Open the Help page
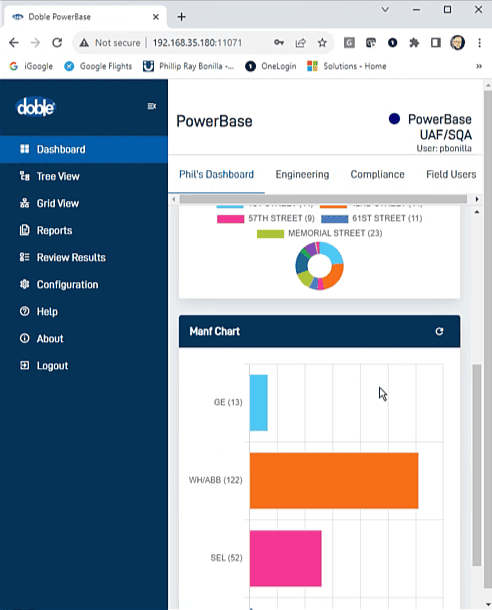The height and width of the screenshot is (610, 492). tap(84, 312)
